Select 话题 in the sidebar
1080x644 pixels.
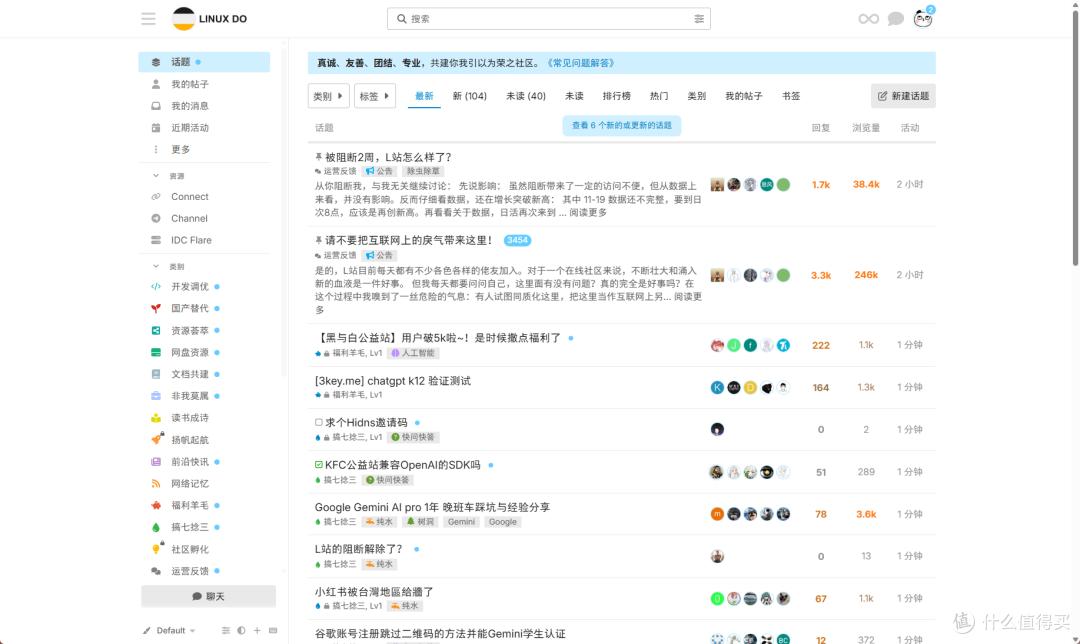(x=204, y=62)
